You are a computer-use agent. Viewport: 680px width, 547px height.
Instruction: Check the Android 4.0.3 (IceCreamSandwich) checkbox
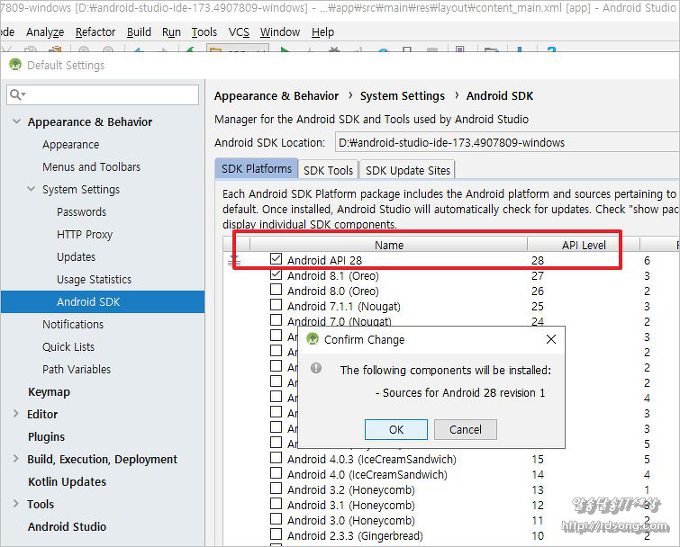coord(276,459)
